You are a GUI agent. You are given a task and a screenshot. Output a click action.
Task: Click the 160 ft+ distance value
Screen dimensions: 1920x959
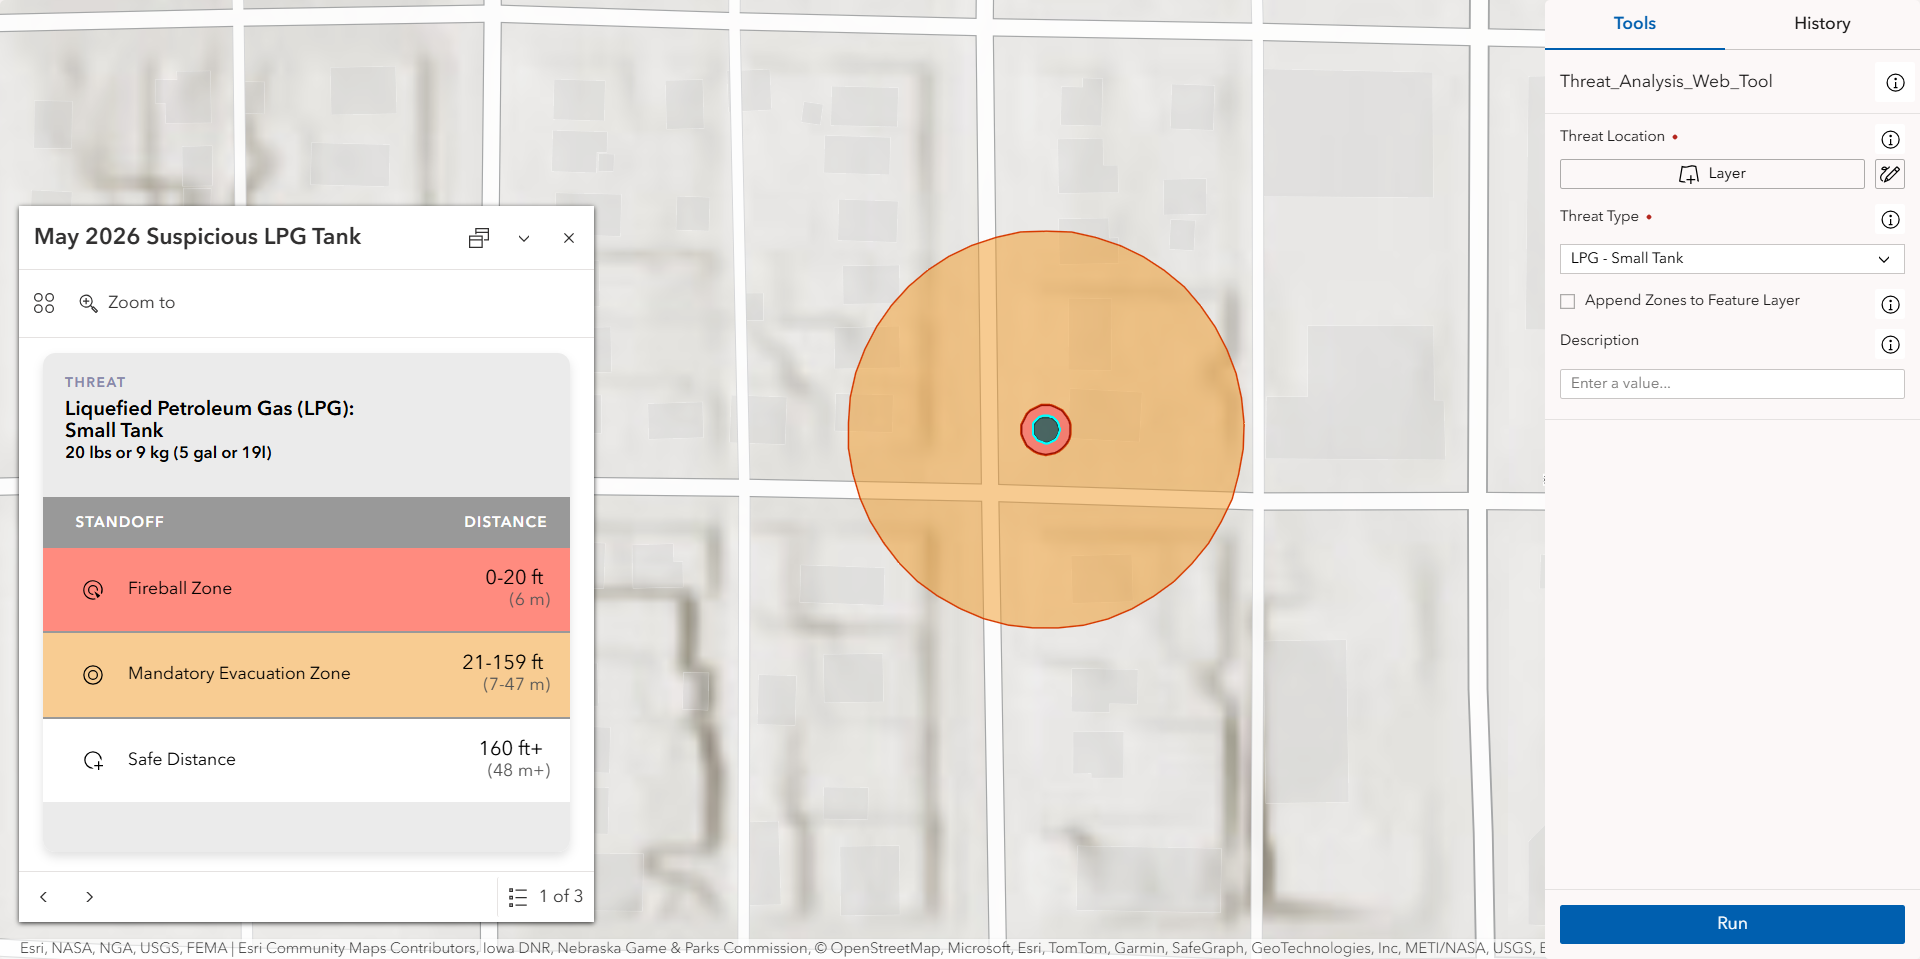click(511, 749)
